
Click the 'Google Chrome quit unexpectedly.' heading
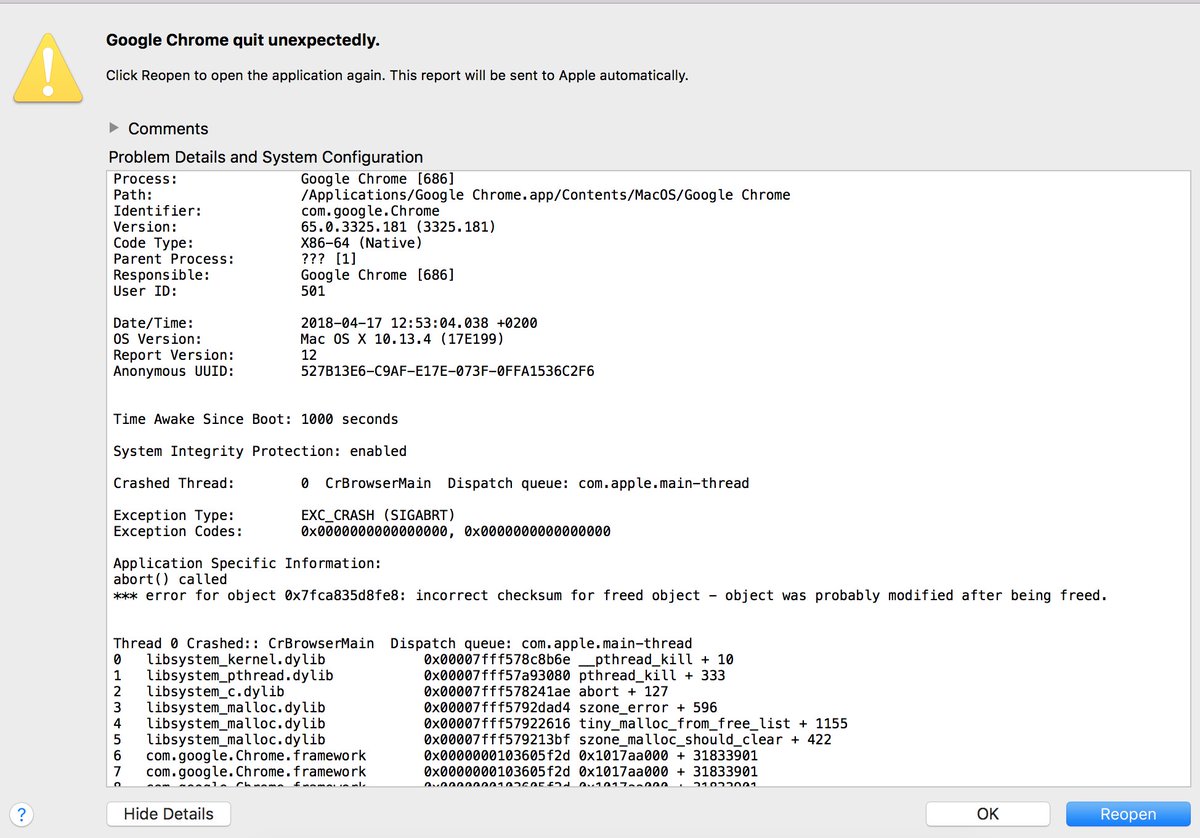tap(243, 40)
